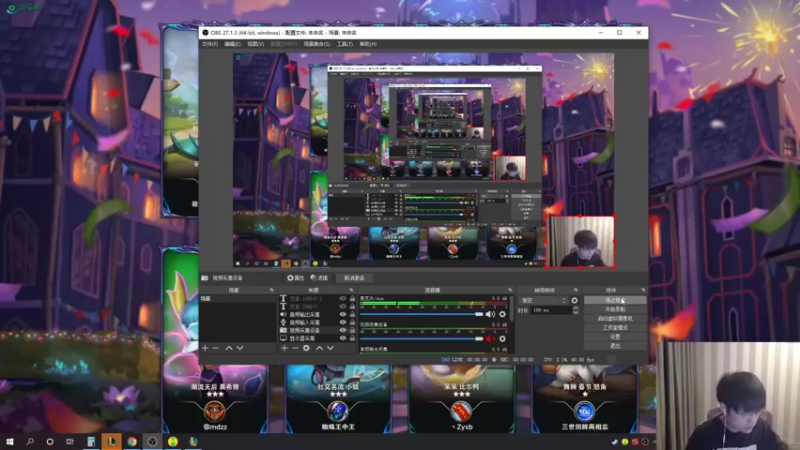Viewport: 800px width, 450px height.
Task: Select the 显示器采集 source row
Action: (x=317, y=338)
